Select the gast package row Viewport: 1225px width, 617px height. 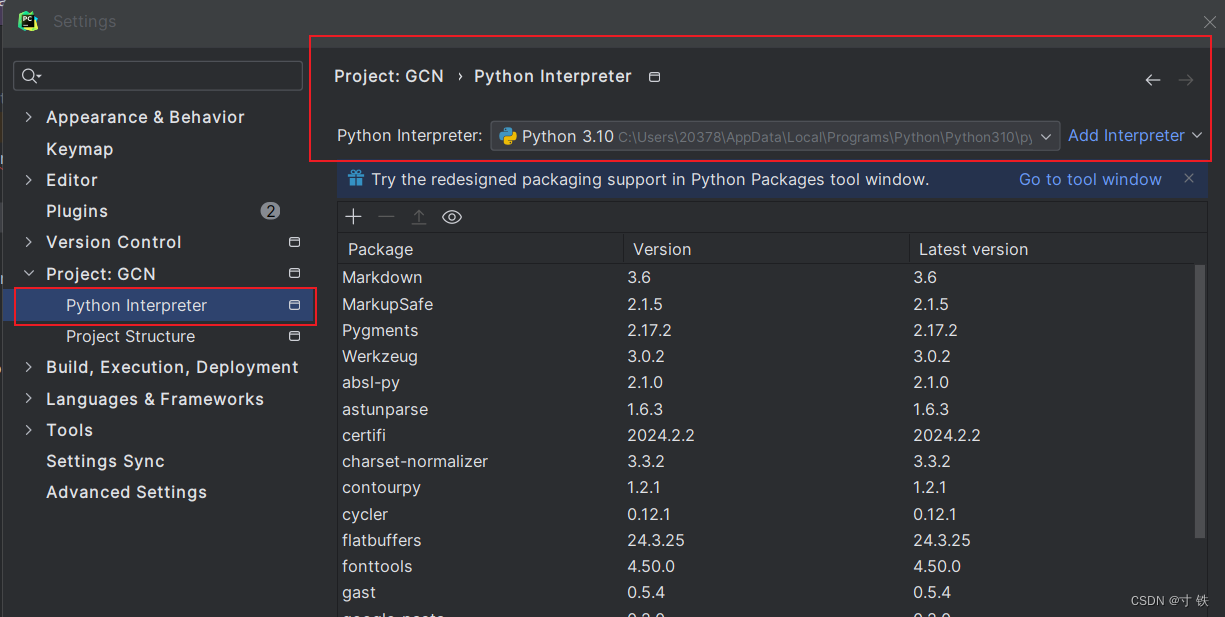(766, 592)
